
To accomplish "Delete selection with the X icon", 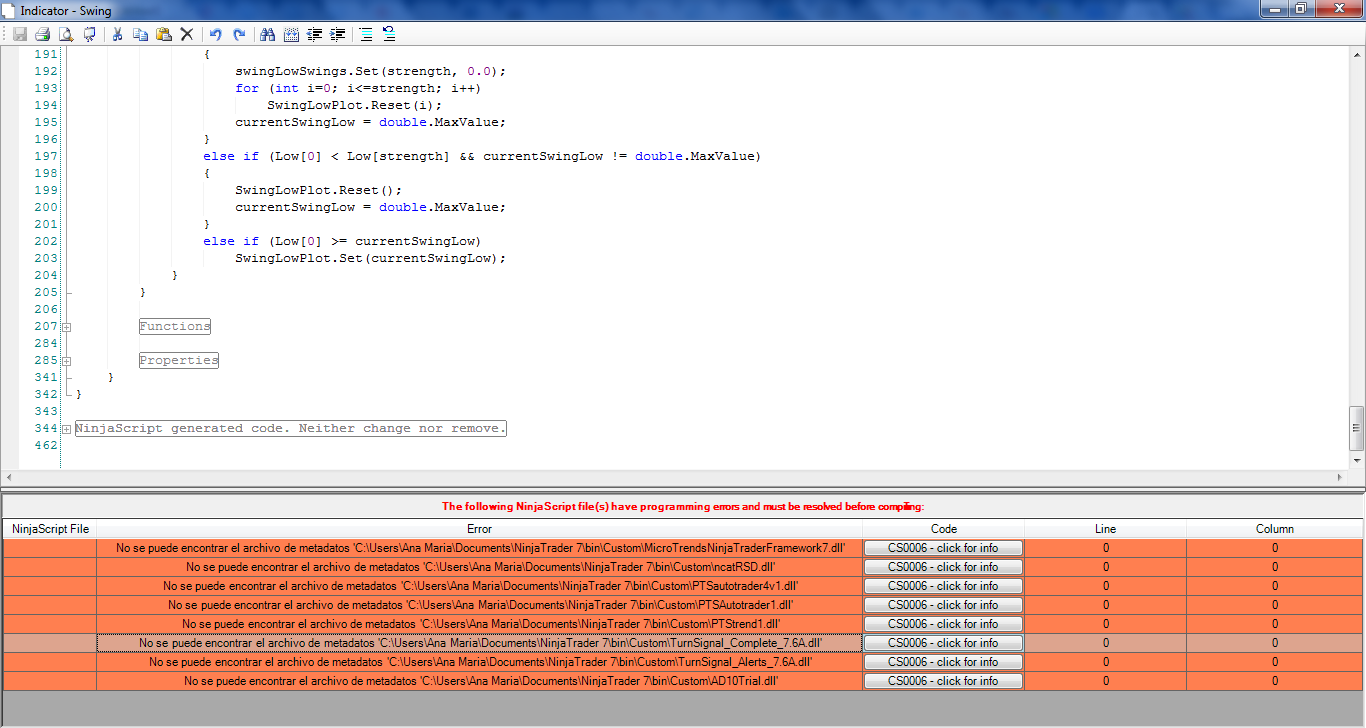I will tap(186, 34).
